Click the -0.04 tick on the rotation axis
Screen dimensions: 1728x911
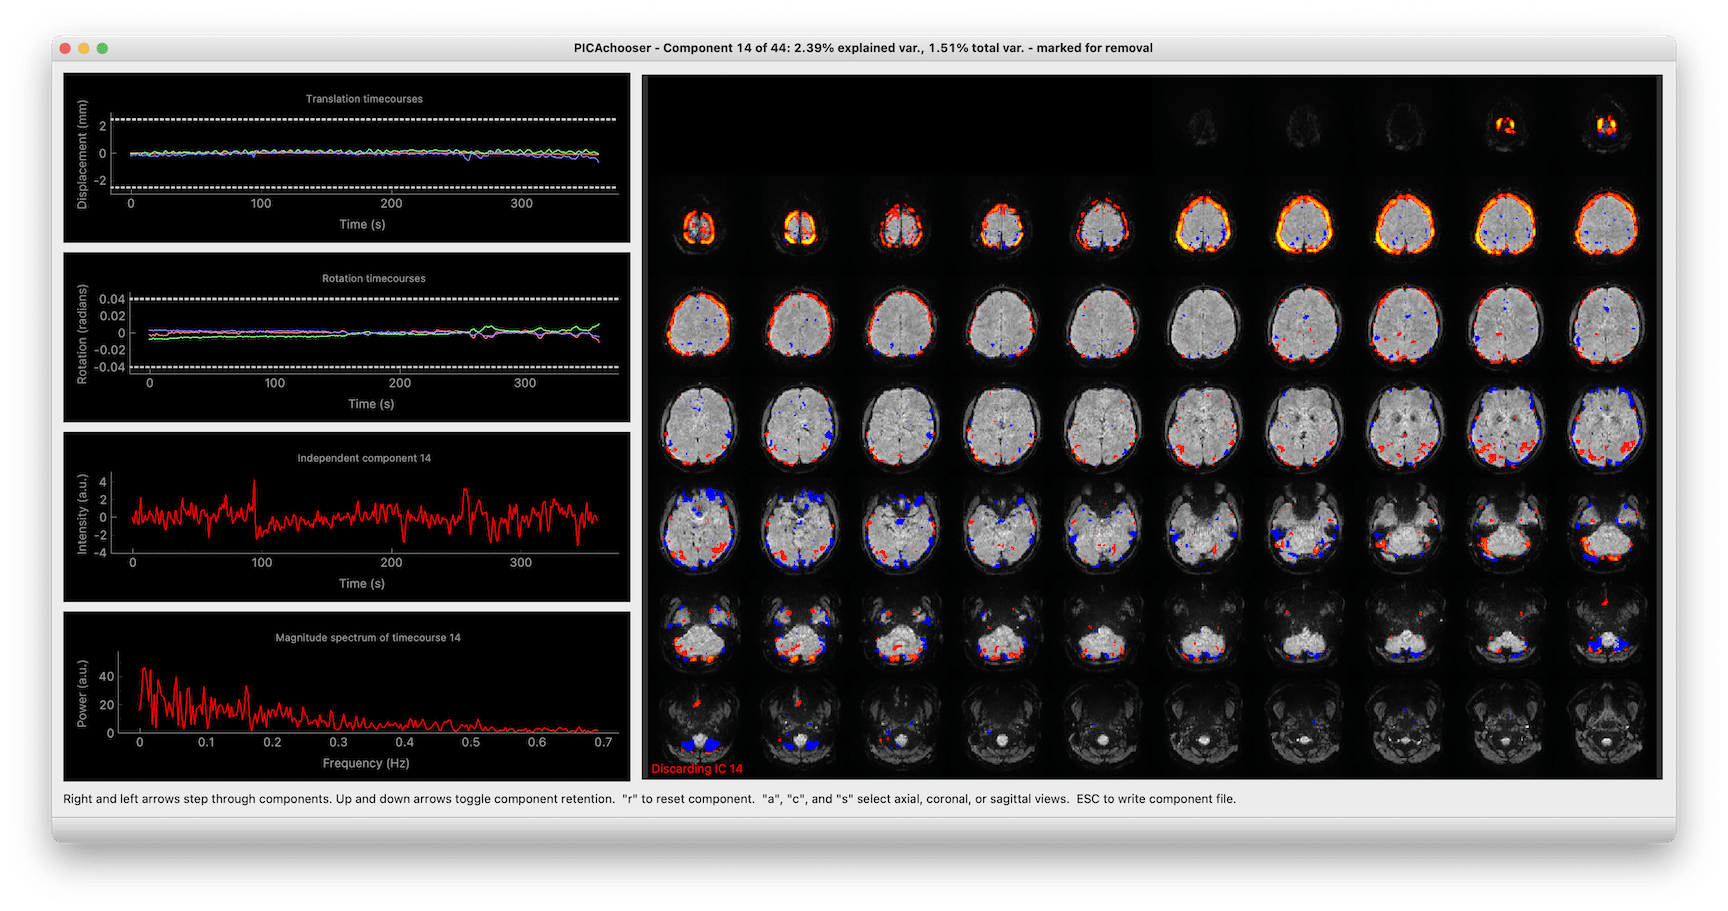pyautogui.click(x=110, y=367)
